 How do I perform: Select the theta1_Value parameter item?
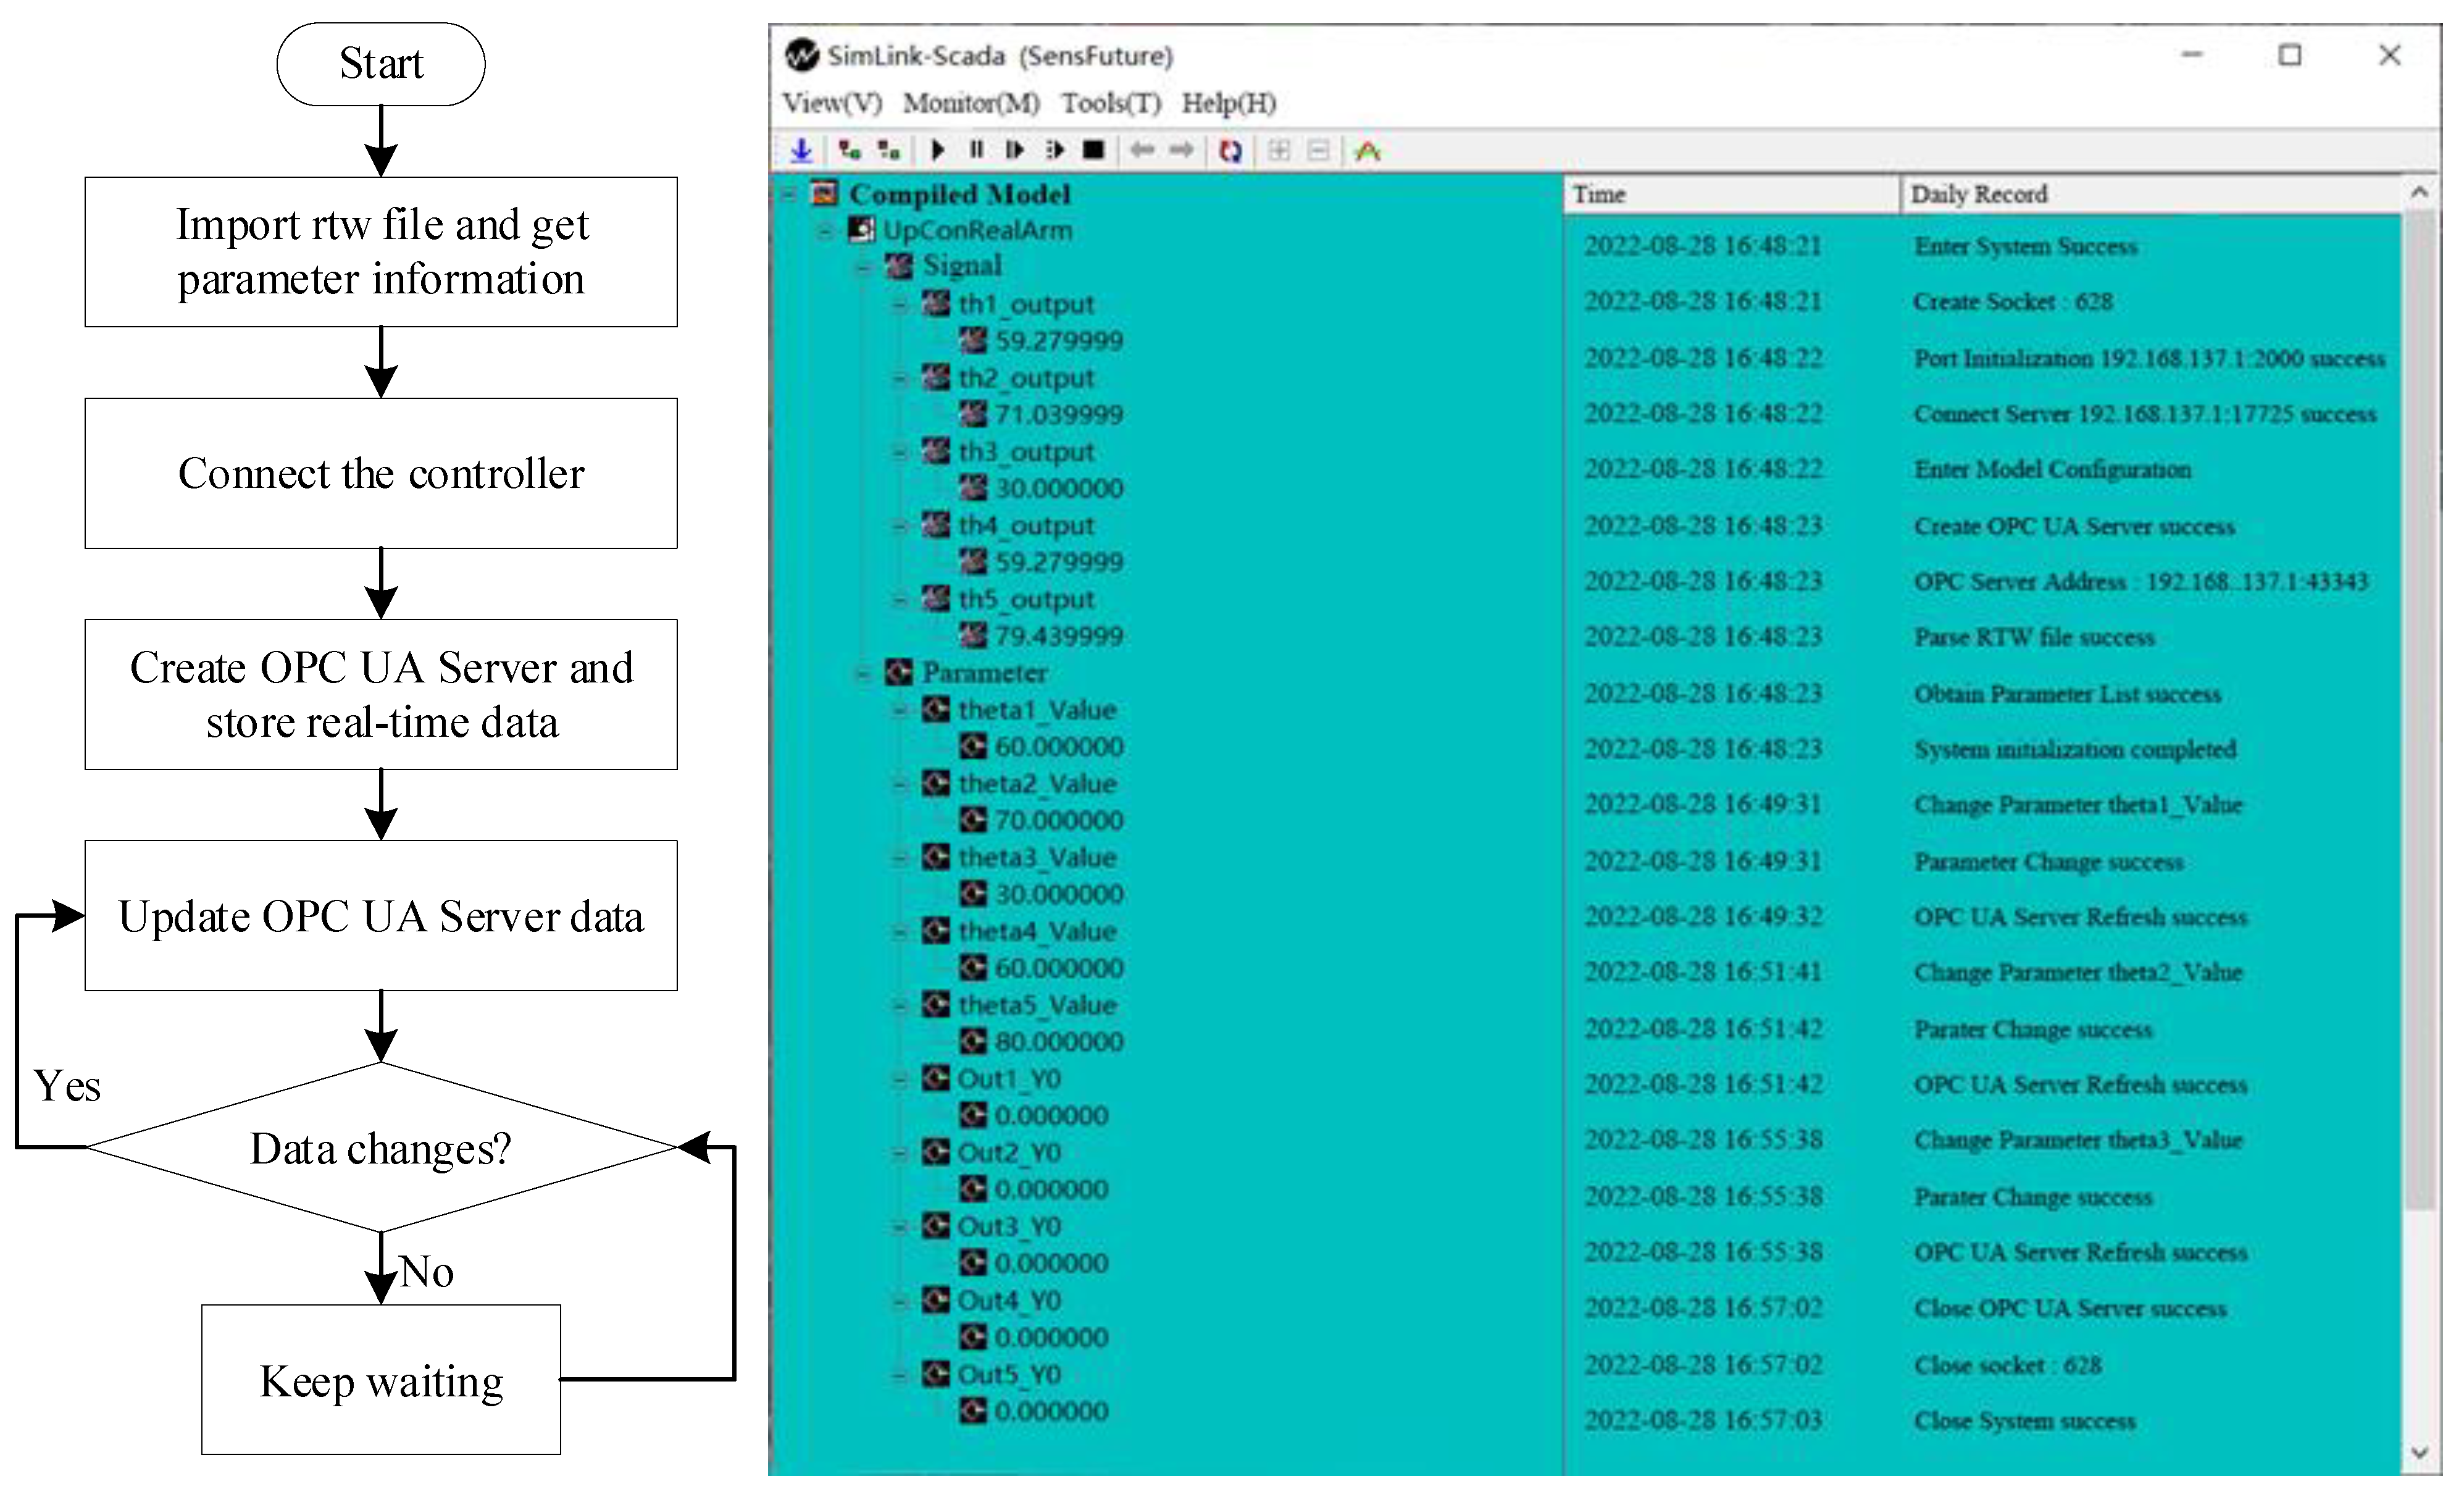(x=1036, y=710)
